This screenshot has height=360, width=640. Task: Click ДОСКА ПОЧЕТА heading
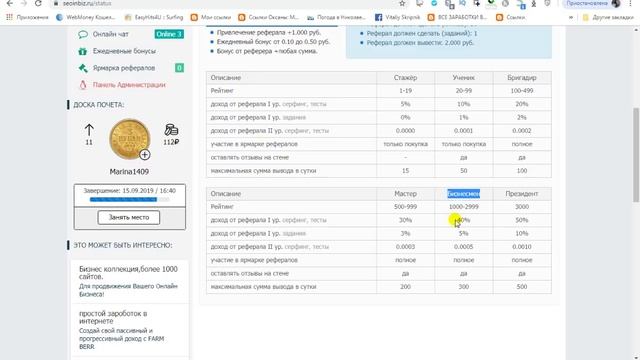coord(99,105)
